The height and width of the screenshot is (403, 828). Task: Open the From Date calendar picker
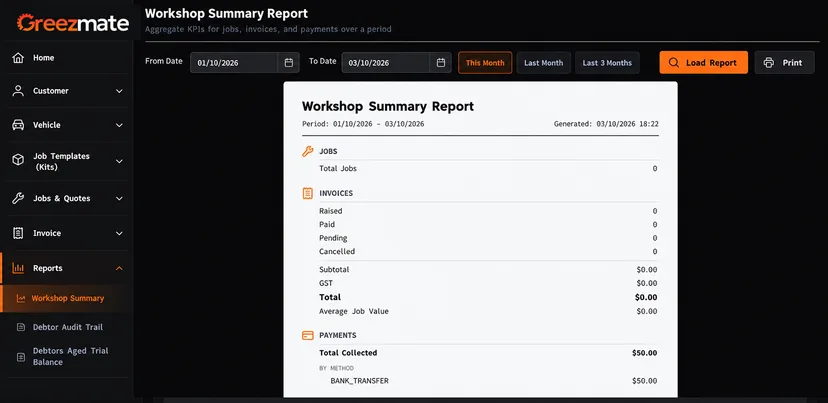[289, 63]
